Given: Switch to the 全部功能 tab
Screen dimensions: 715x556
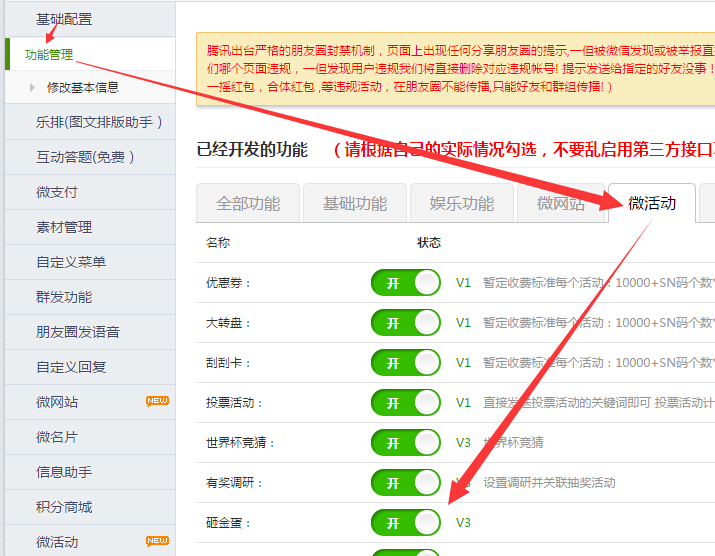Looking at the screenshot, I should (248, 203).
